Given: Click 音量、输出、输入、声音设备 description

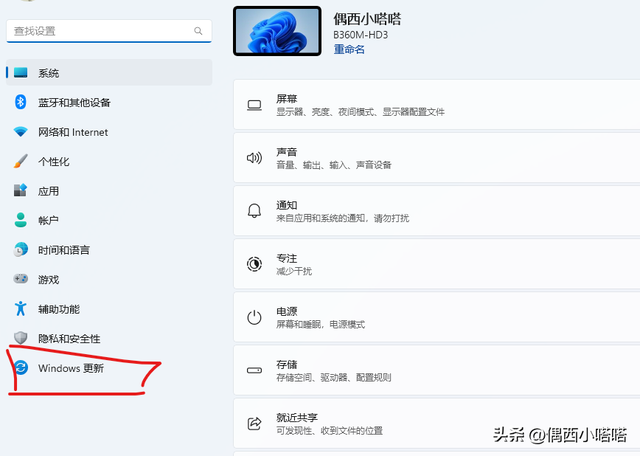Looking at the screenshot, I should coord(334,165).
